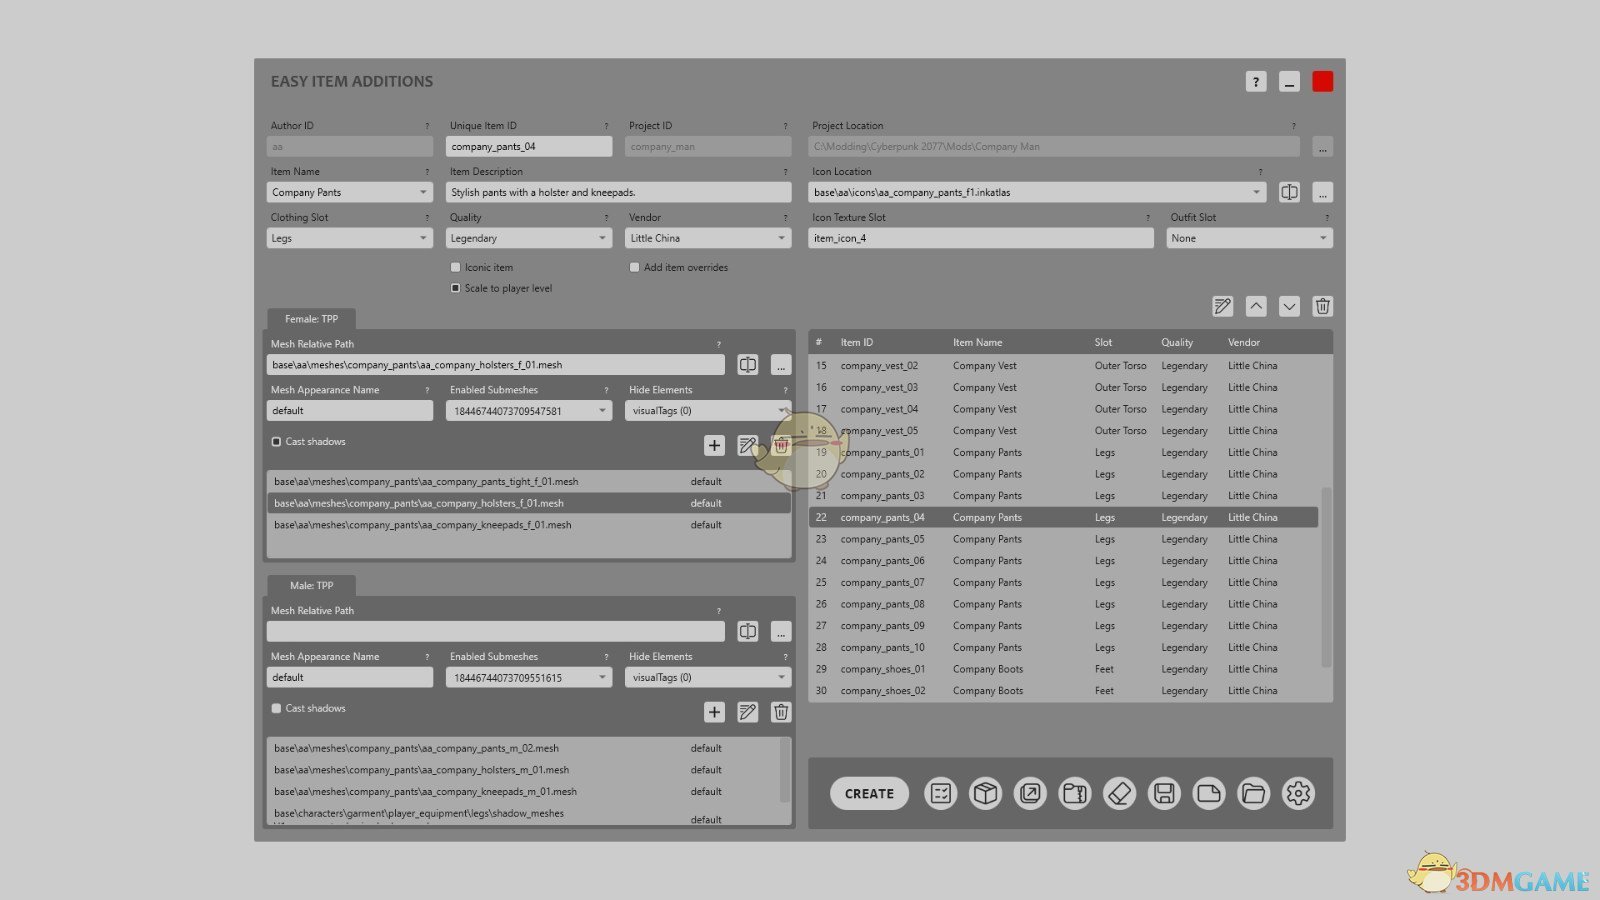
Task: Click the text-cursor icon beside Icon Location
Action: tap(1290, 192)
